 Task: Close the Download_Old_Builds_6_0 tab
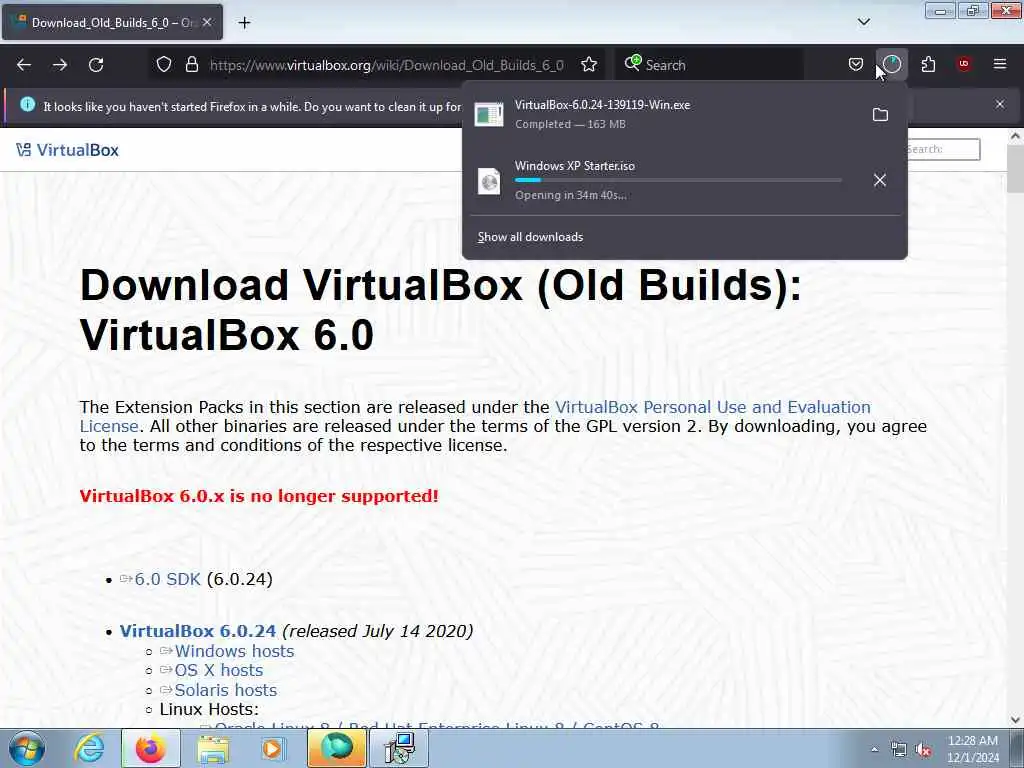(207, 22)
